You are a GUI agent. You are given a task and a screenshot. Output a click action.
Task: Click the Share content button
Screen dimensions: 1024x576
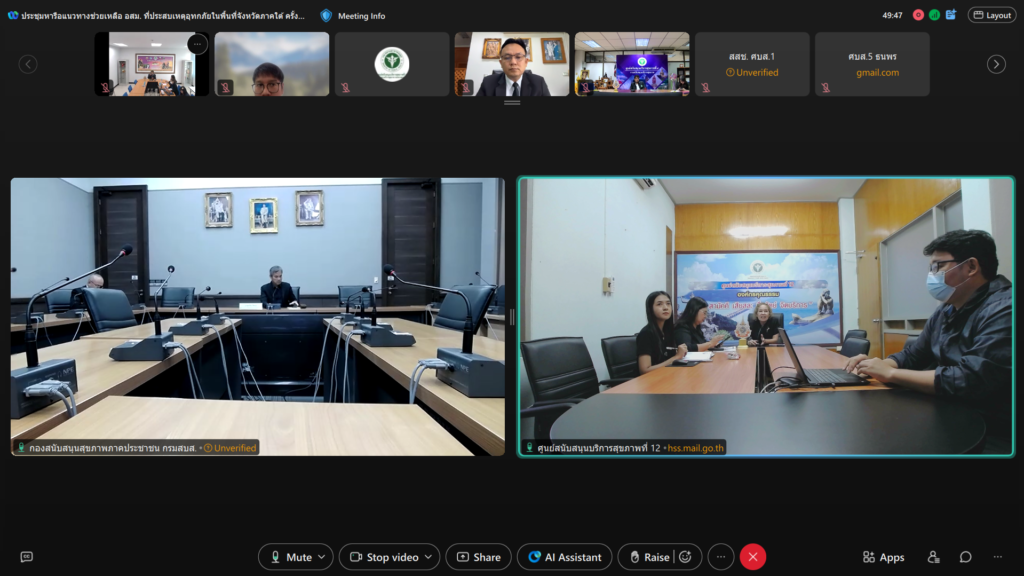(478, 557)
